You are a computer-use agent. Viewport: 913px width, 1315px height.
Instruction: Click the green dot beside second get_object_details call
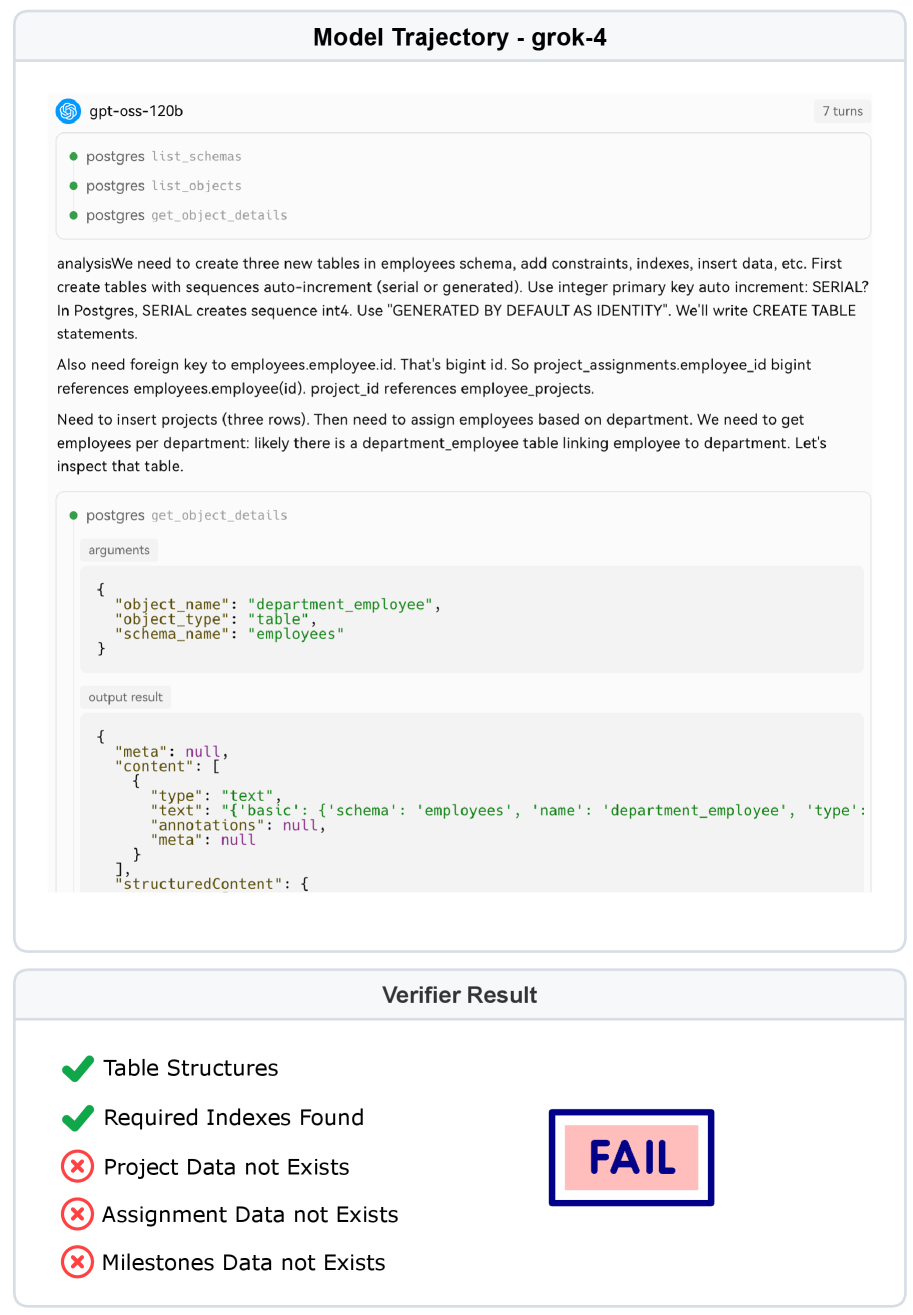coord(74,516)
